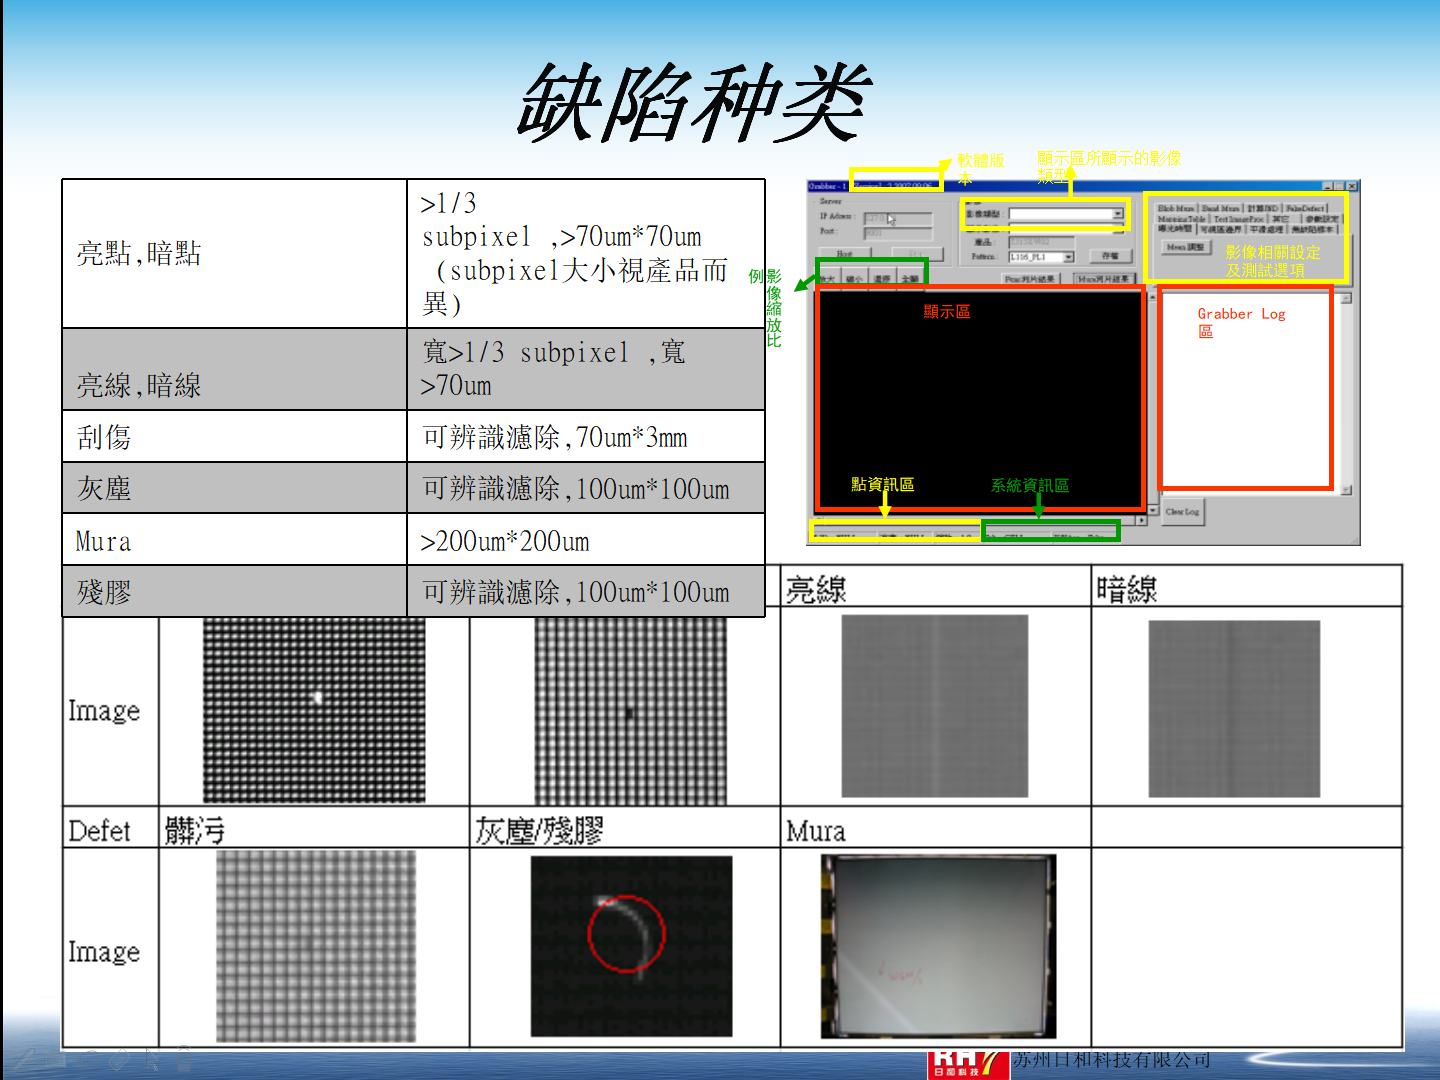
Task: Switch to the 參數設定 tab
Action: (x=1323, y=219)
